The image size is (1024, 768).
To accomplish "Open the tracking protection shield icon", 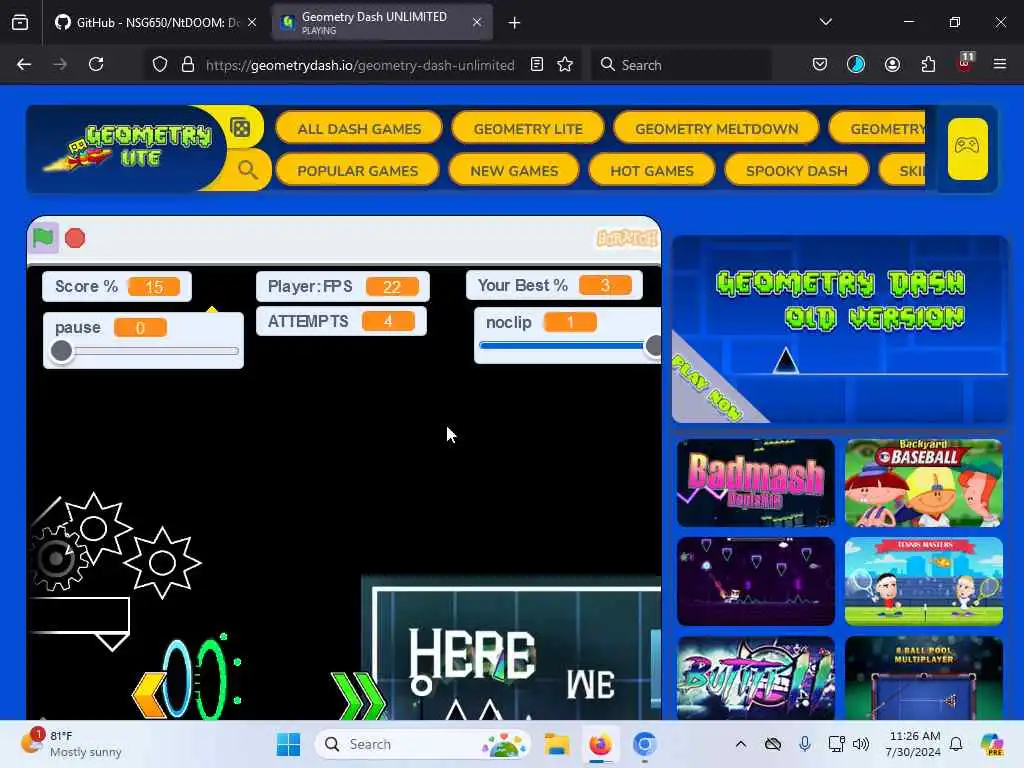I will point(160,65).
